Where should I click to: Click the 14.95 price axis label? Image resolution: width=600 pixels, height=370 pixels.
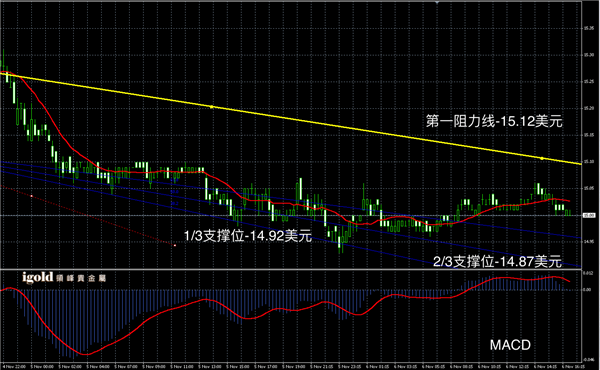(589, 241)
